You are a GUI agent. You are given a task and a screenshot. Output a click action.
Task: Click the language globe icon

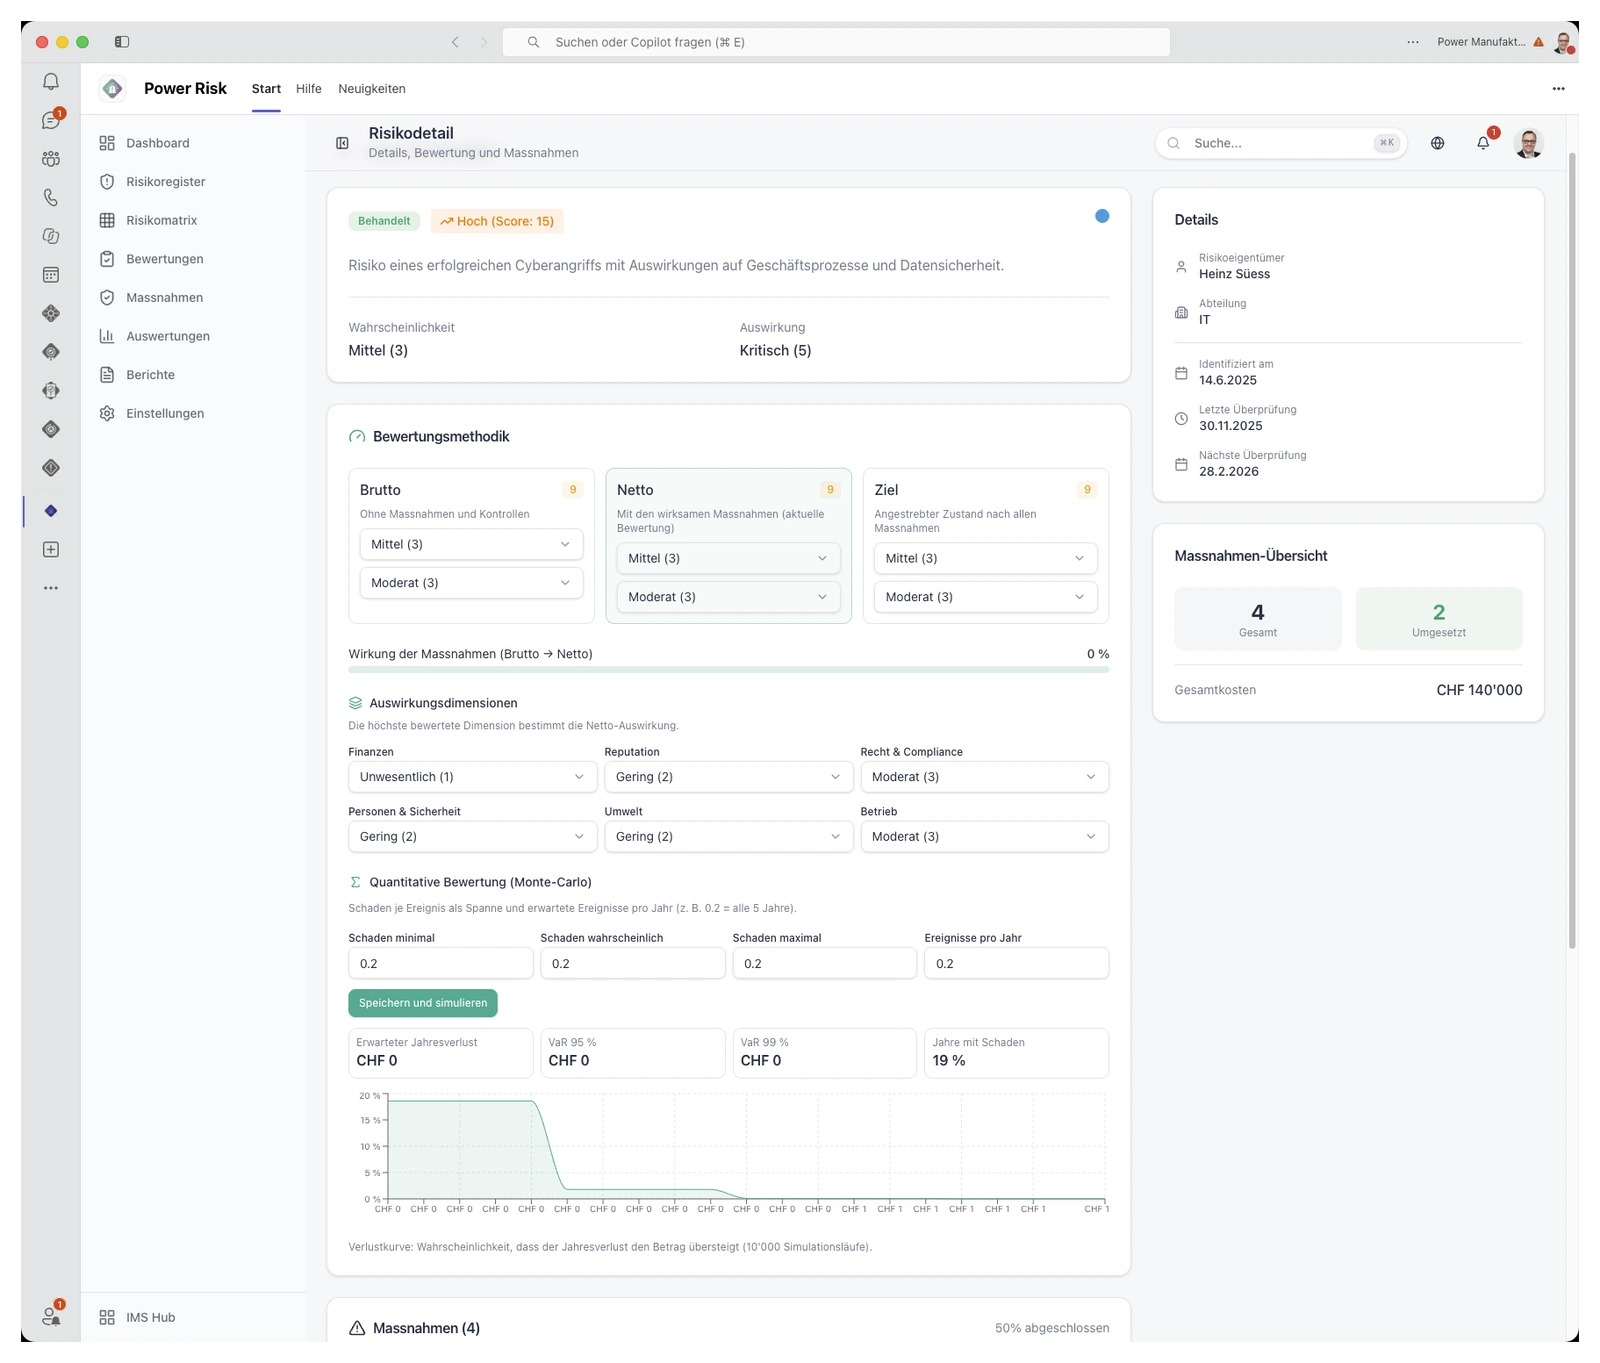click(1437, 143)
